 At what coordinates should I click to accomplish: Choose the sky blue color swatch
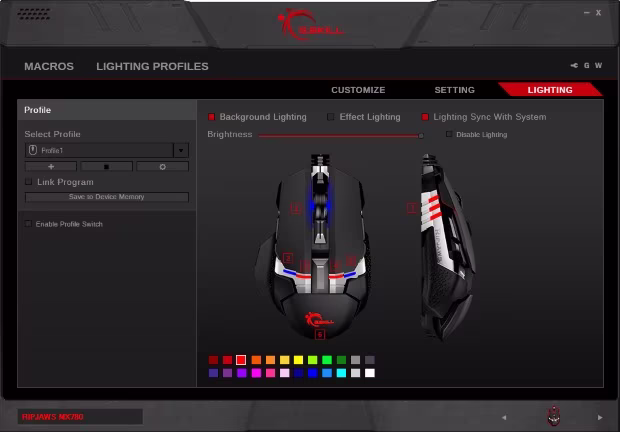327,373
